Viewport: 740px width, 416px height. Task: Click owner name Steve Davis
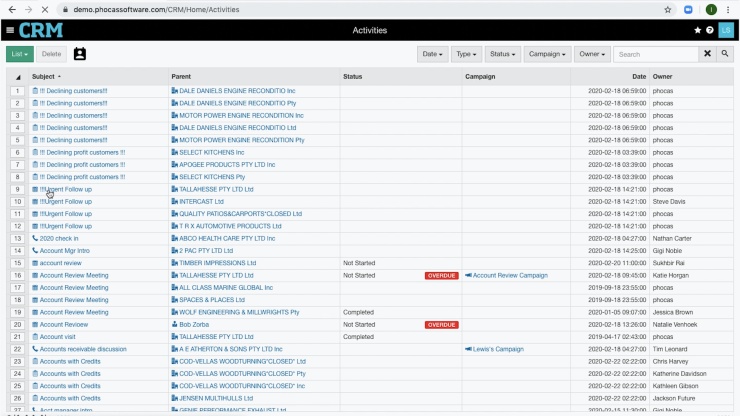(669, 202)
